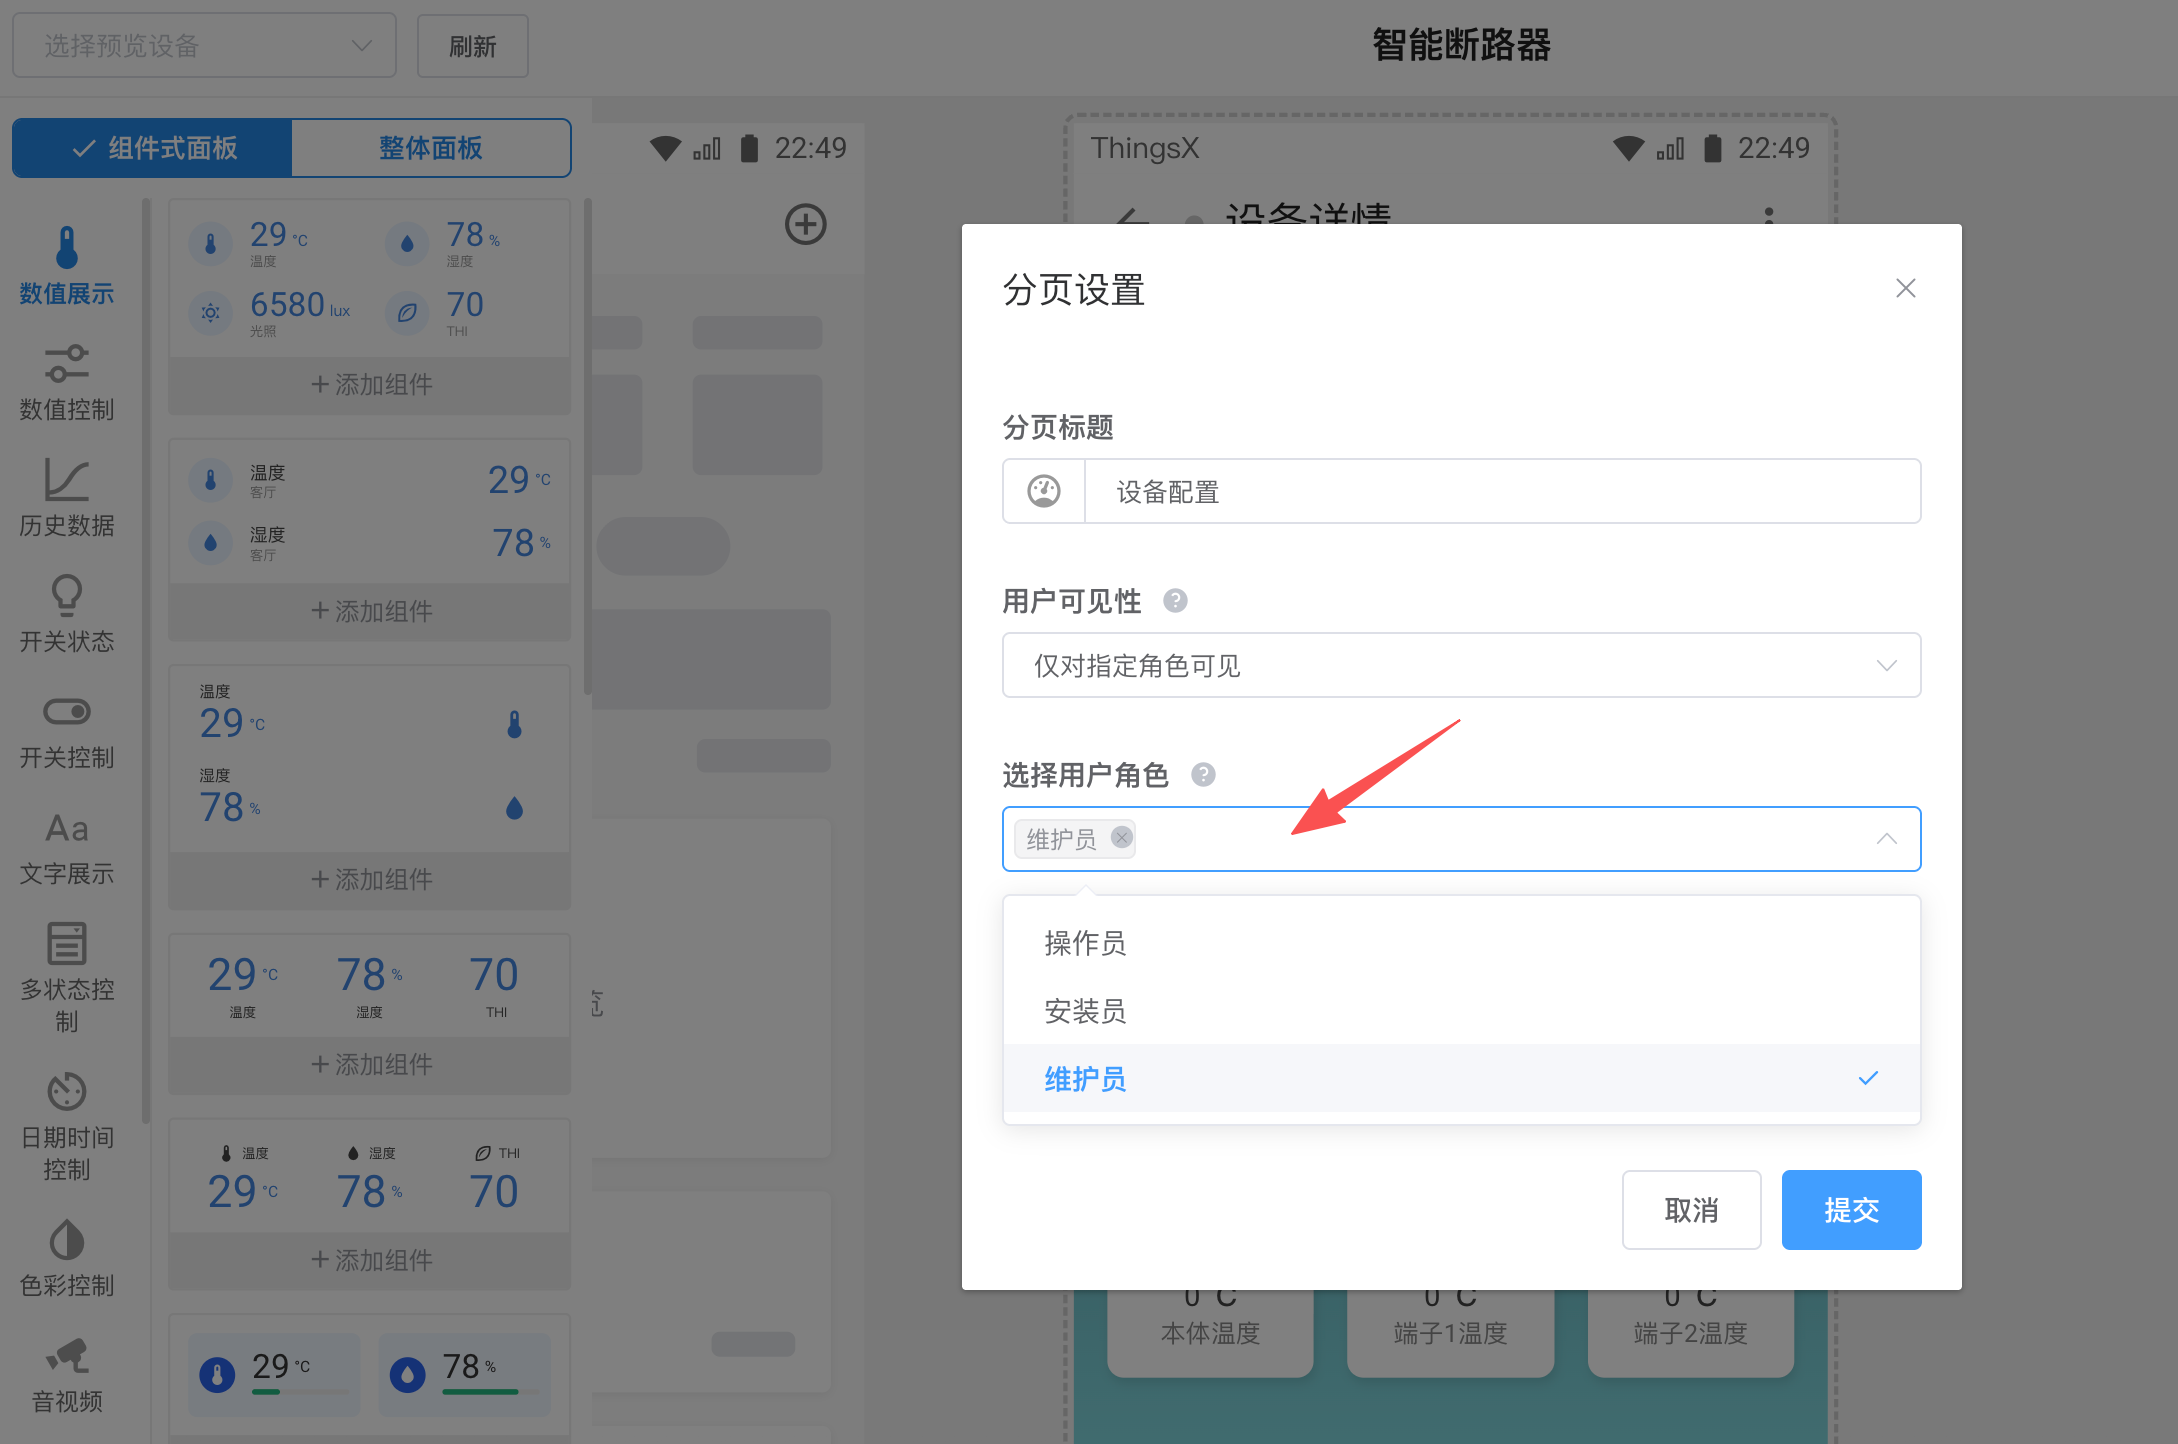
Task: Click the 取消 button
Action: [1690, 1210]
